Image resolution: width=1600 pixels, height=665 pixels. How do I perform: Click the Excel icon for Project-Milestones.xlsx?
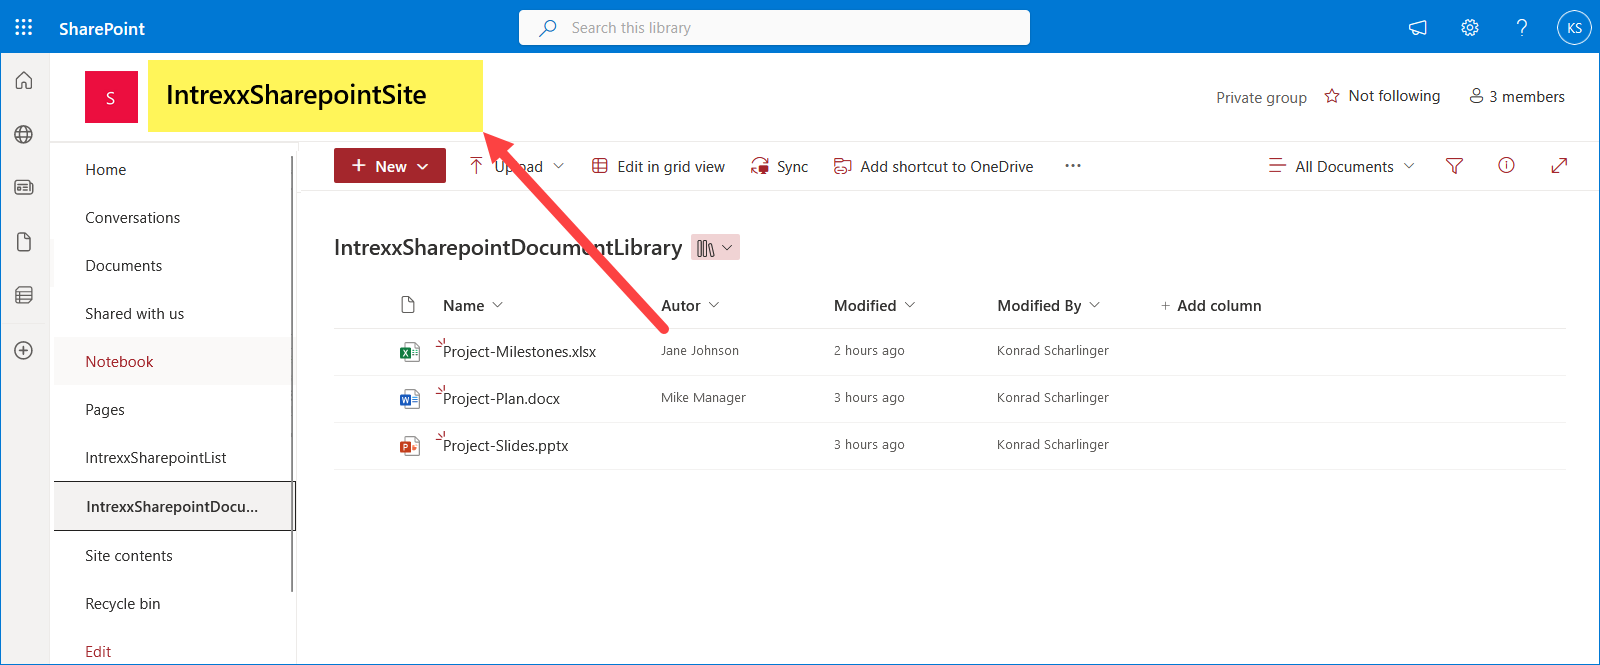(x=409, y=351)
